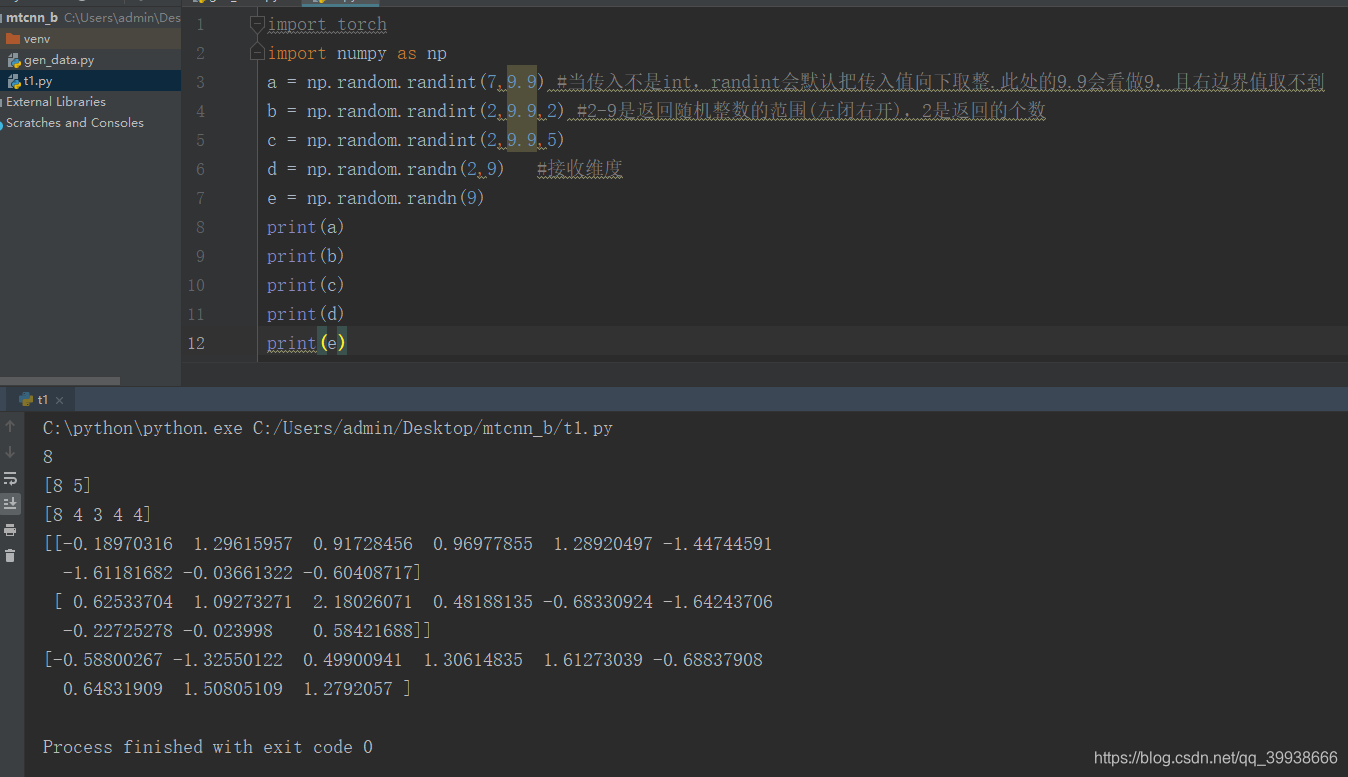This screenshot has width=1348, height=777.
Task: Click the Down the Stack Trace arrow icon
Action: pyautogui.click(x=10, y=451)
